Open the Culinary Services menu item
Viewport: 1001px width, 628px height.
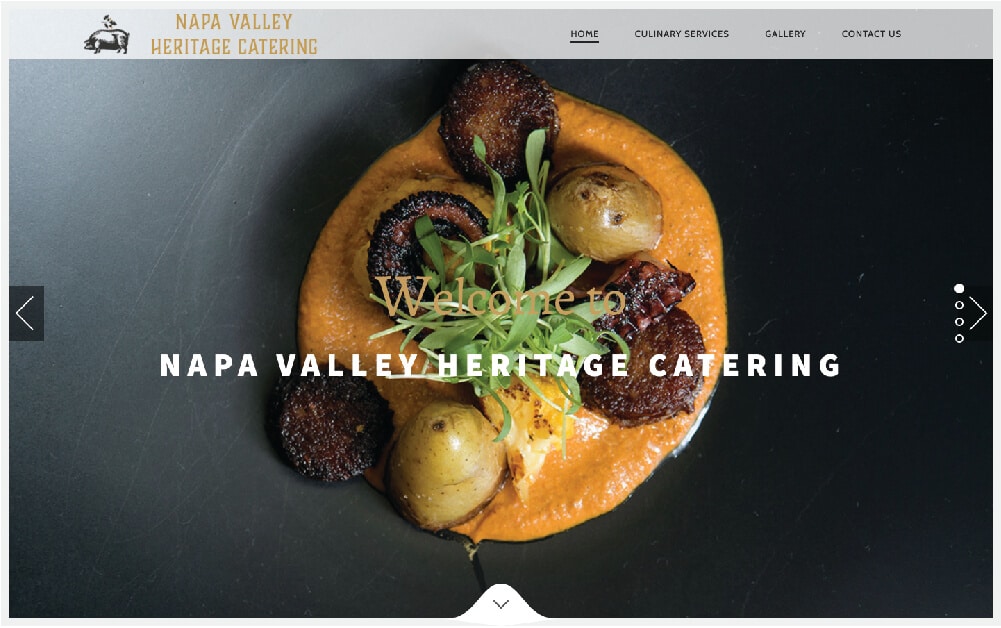681,34
